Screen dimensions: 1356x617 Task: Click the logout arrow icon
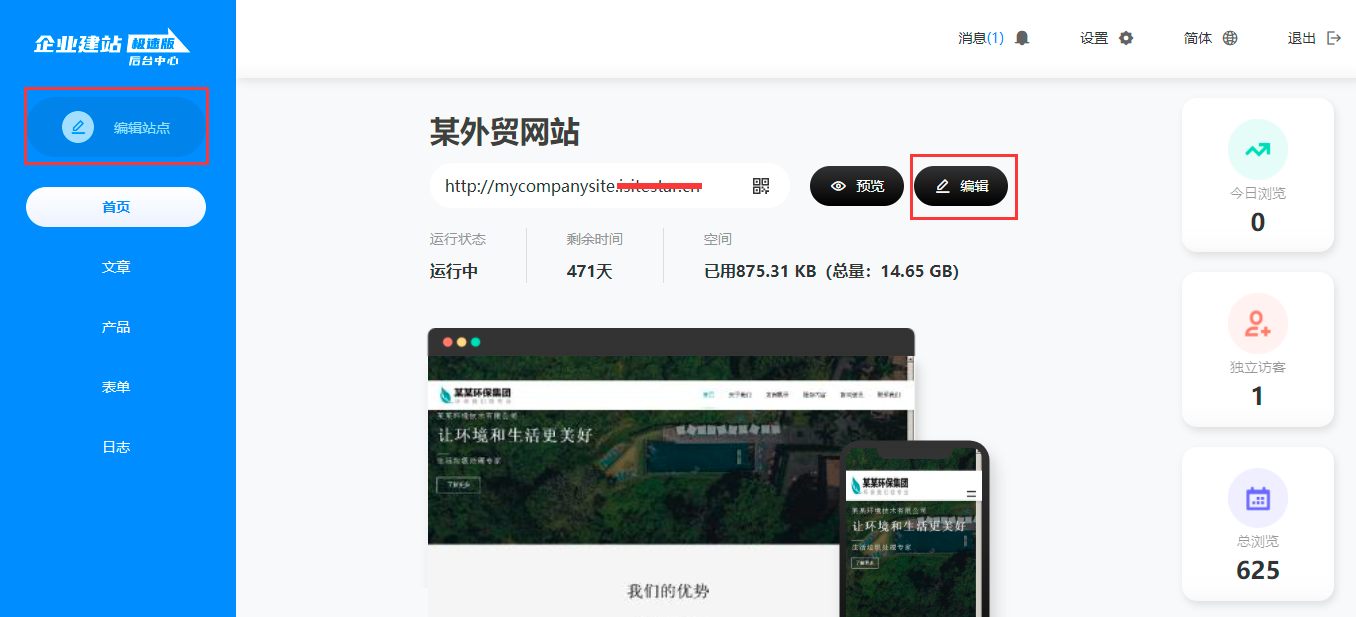(x=1333, y=38)
